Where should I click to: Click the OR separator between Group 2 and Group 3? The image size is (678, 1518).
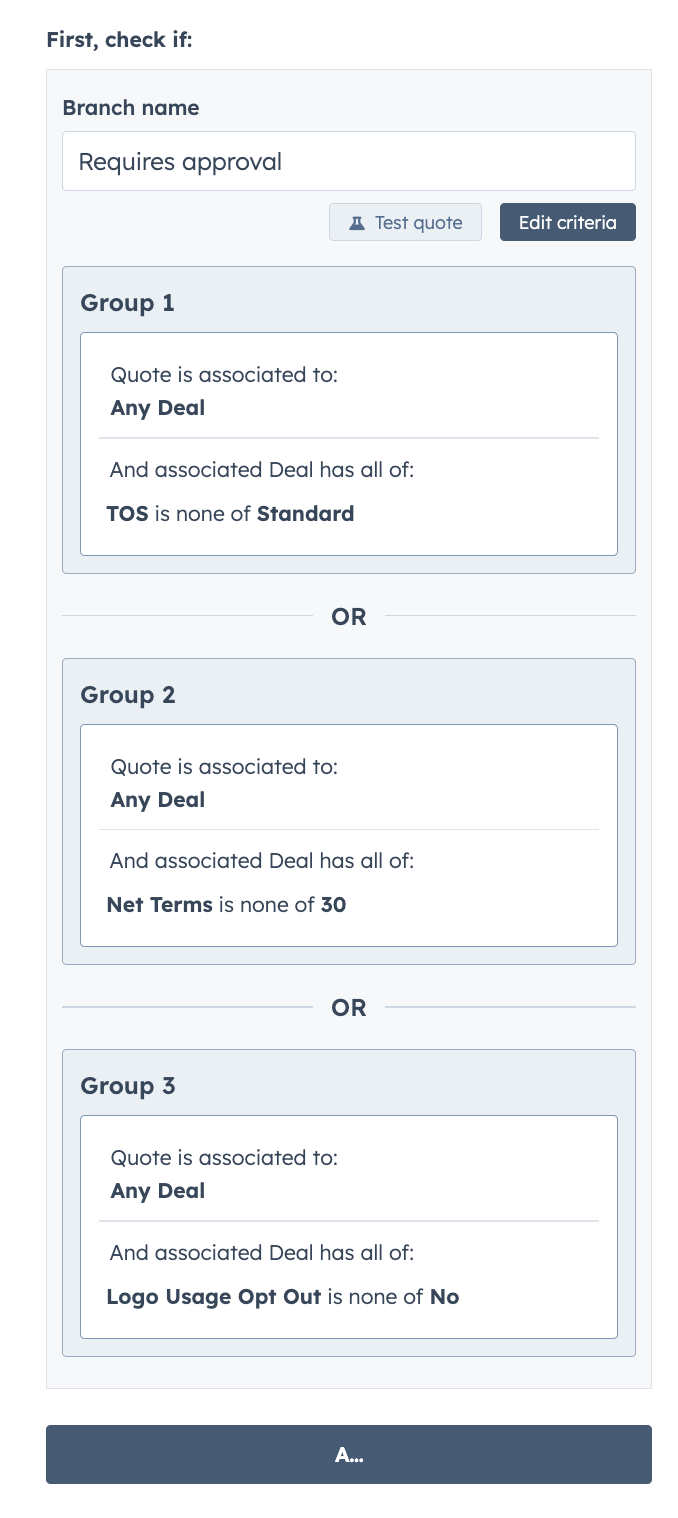coord(349,1008)
